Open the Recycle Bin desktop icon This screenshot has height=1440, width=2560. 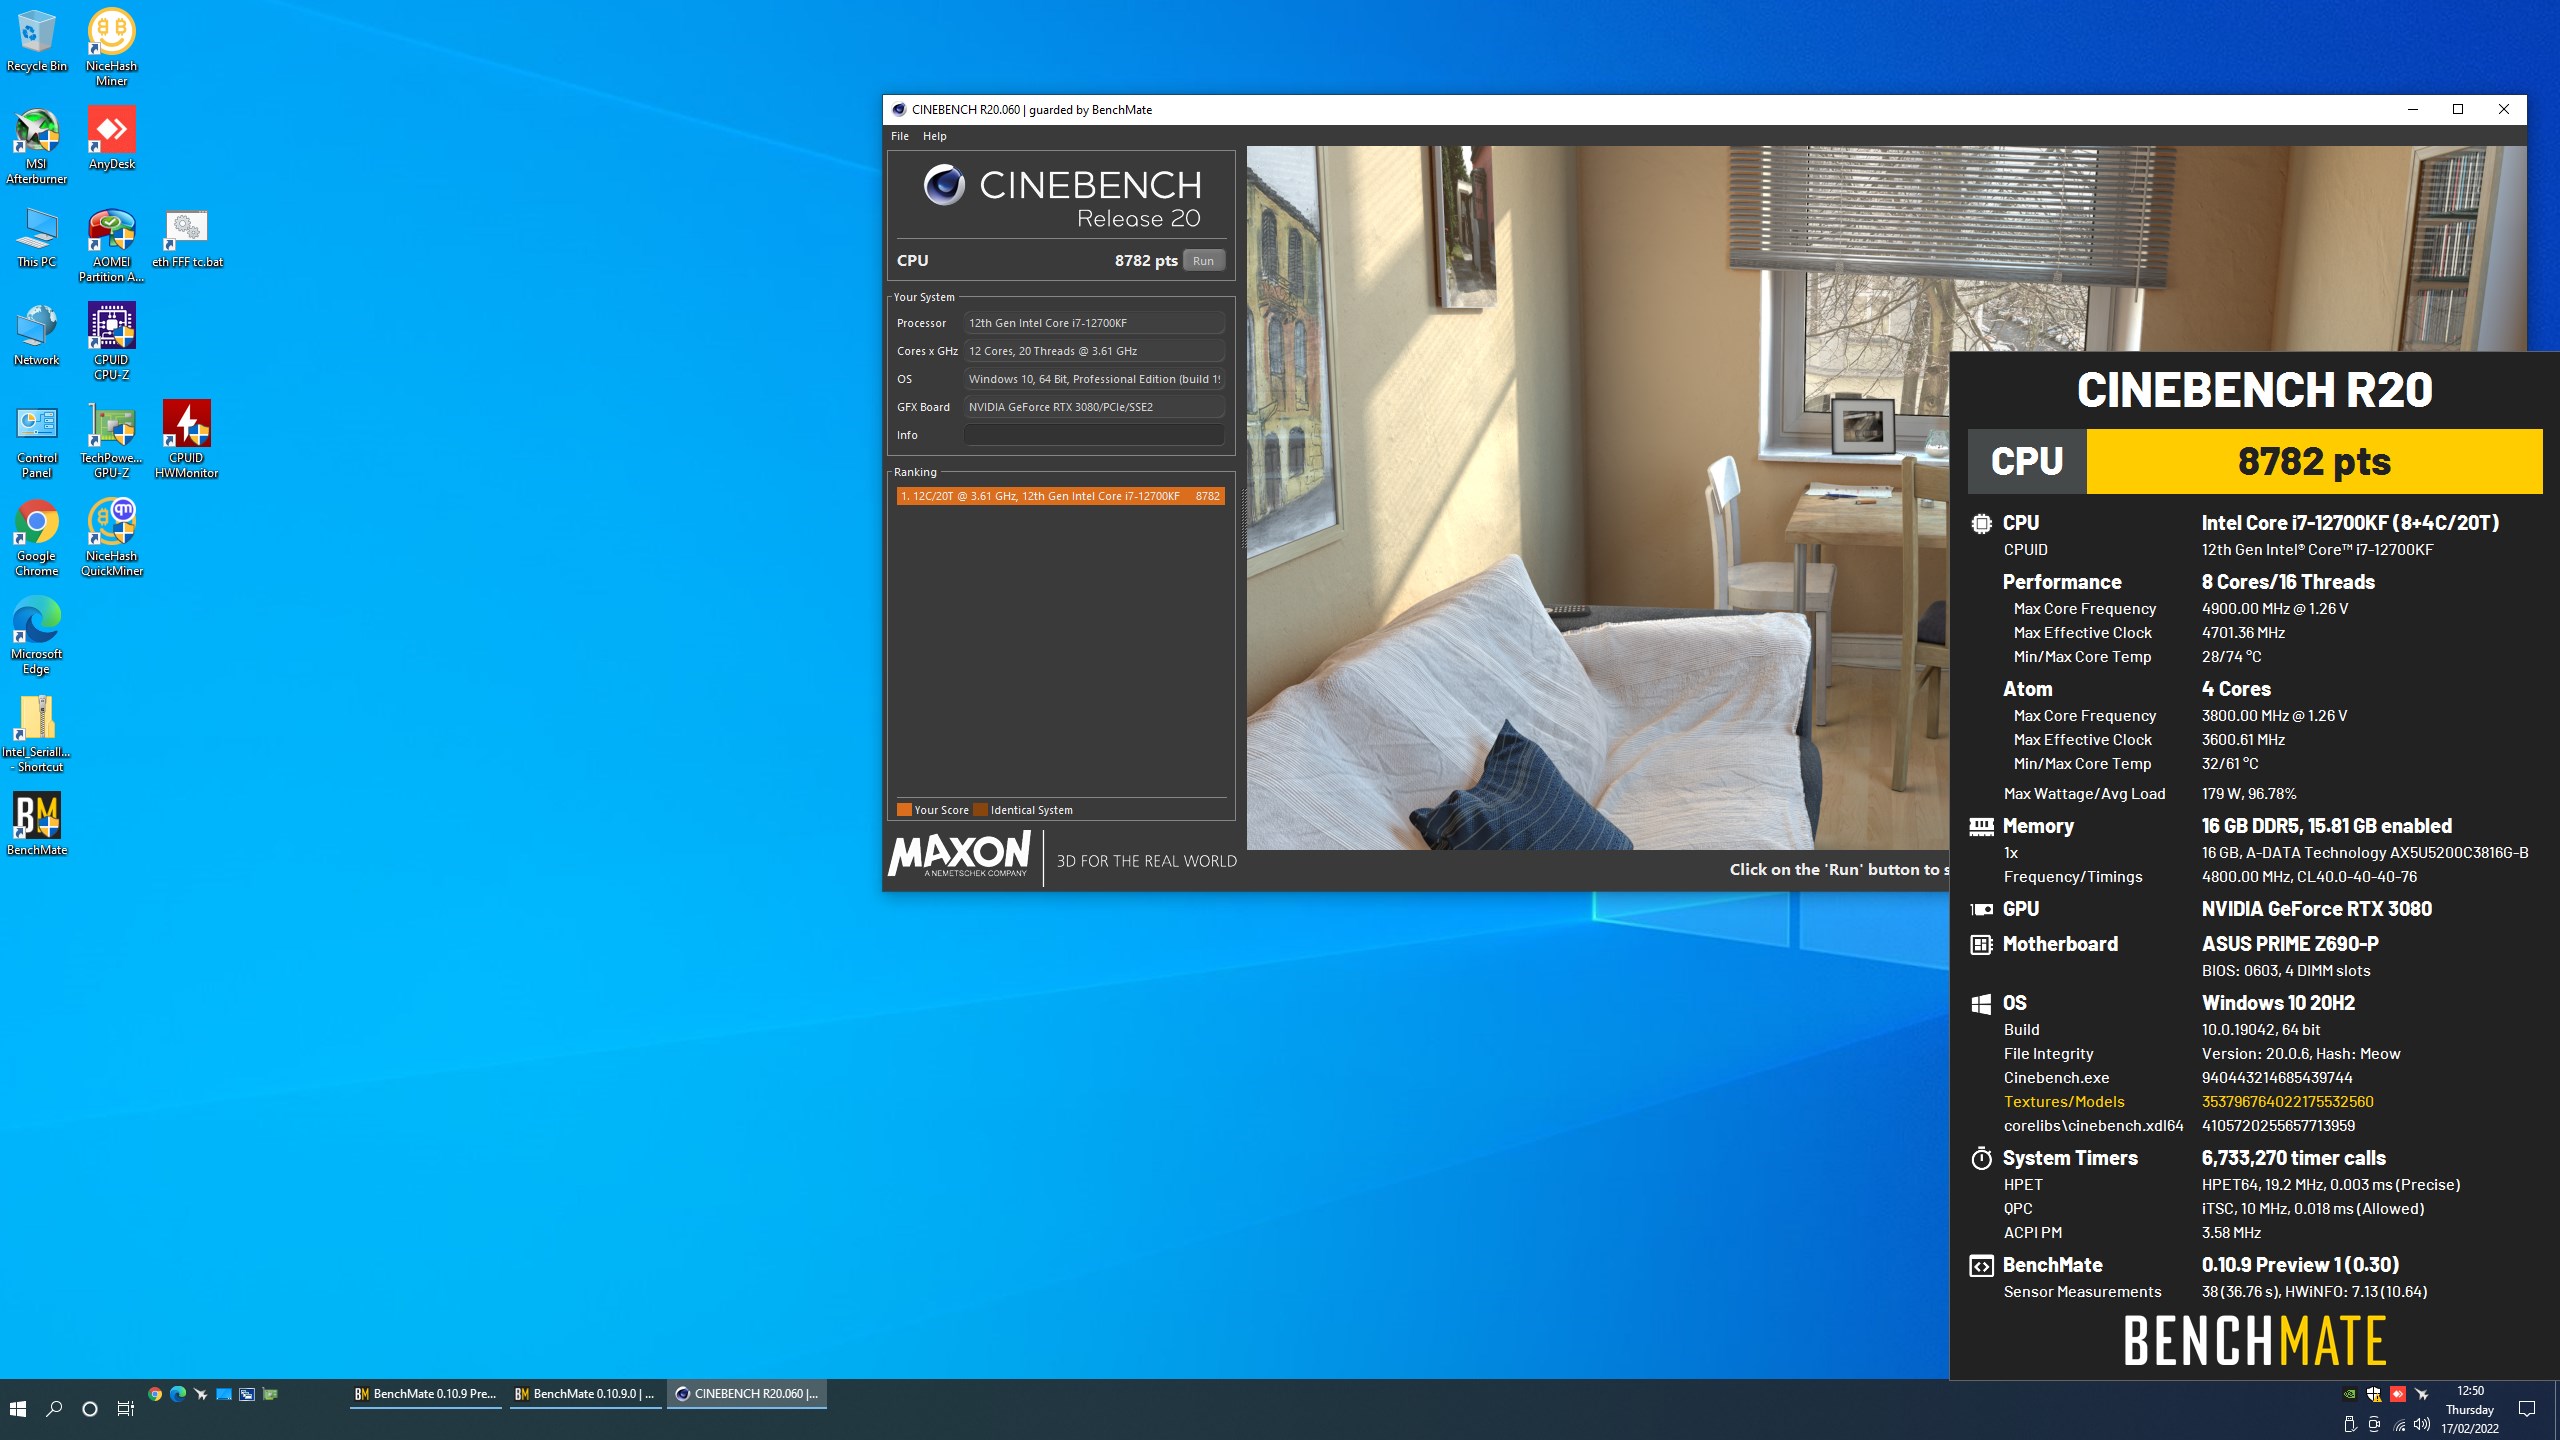click(36, 40)
